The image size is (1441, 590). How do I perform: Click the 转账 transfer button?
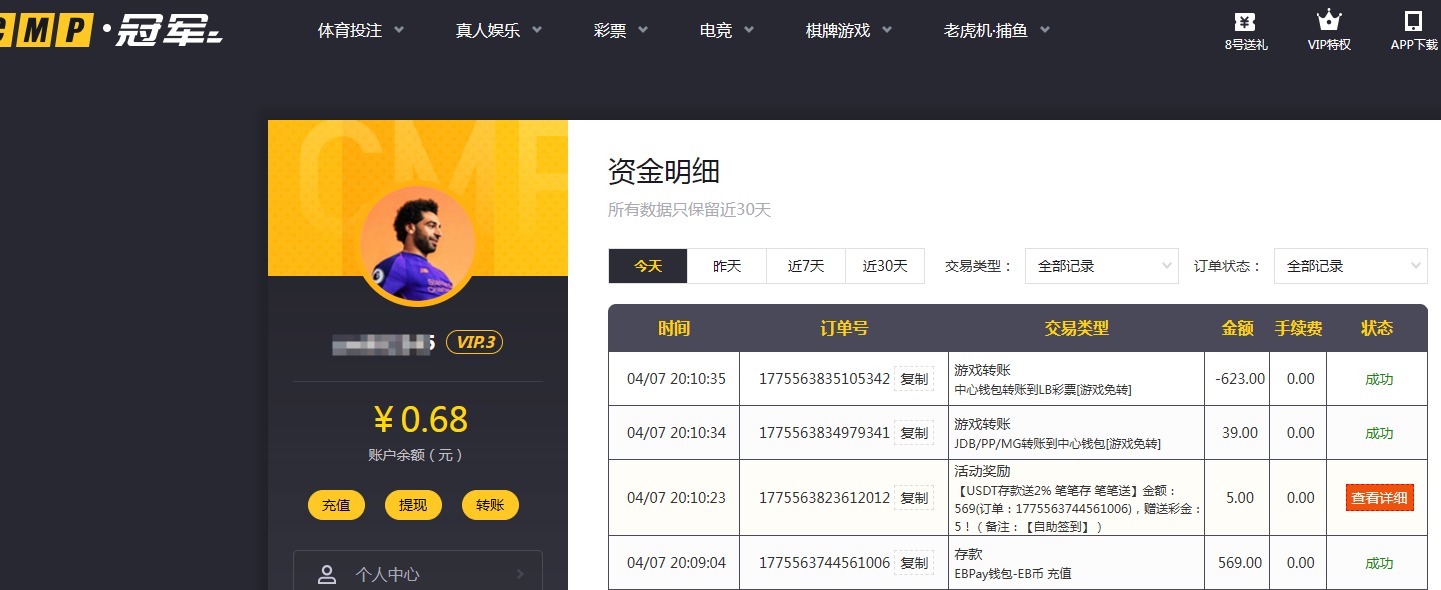pyautogui.click(x=489, y=505)
